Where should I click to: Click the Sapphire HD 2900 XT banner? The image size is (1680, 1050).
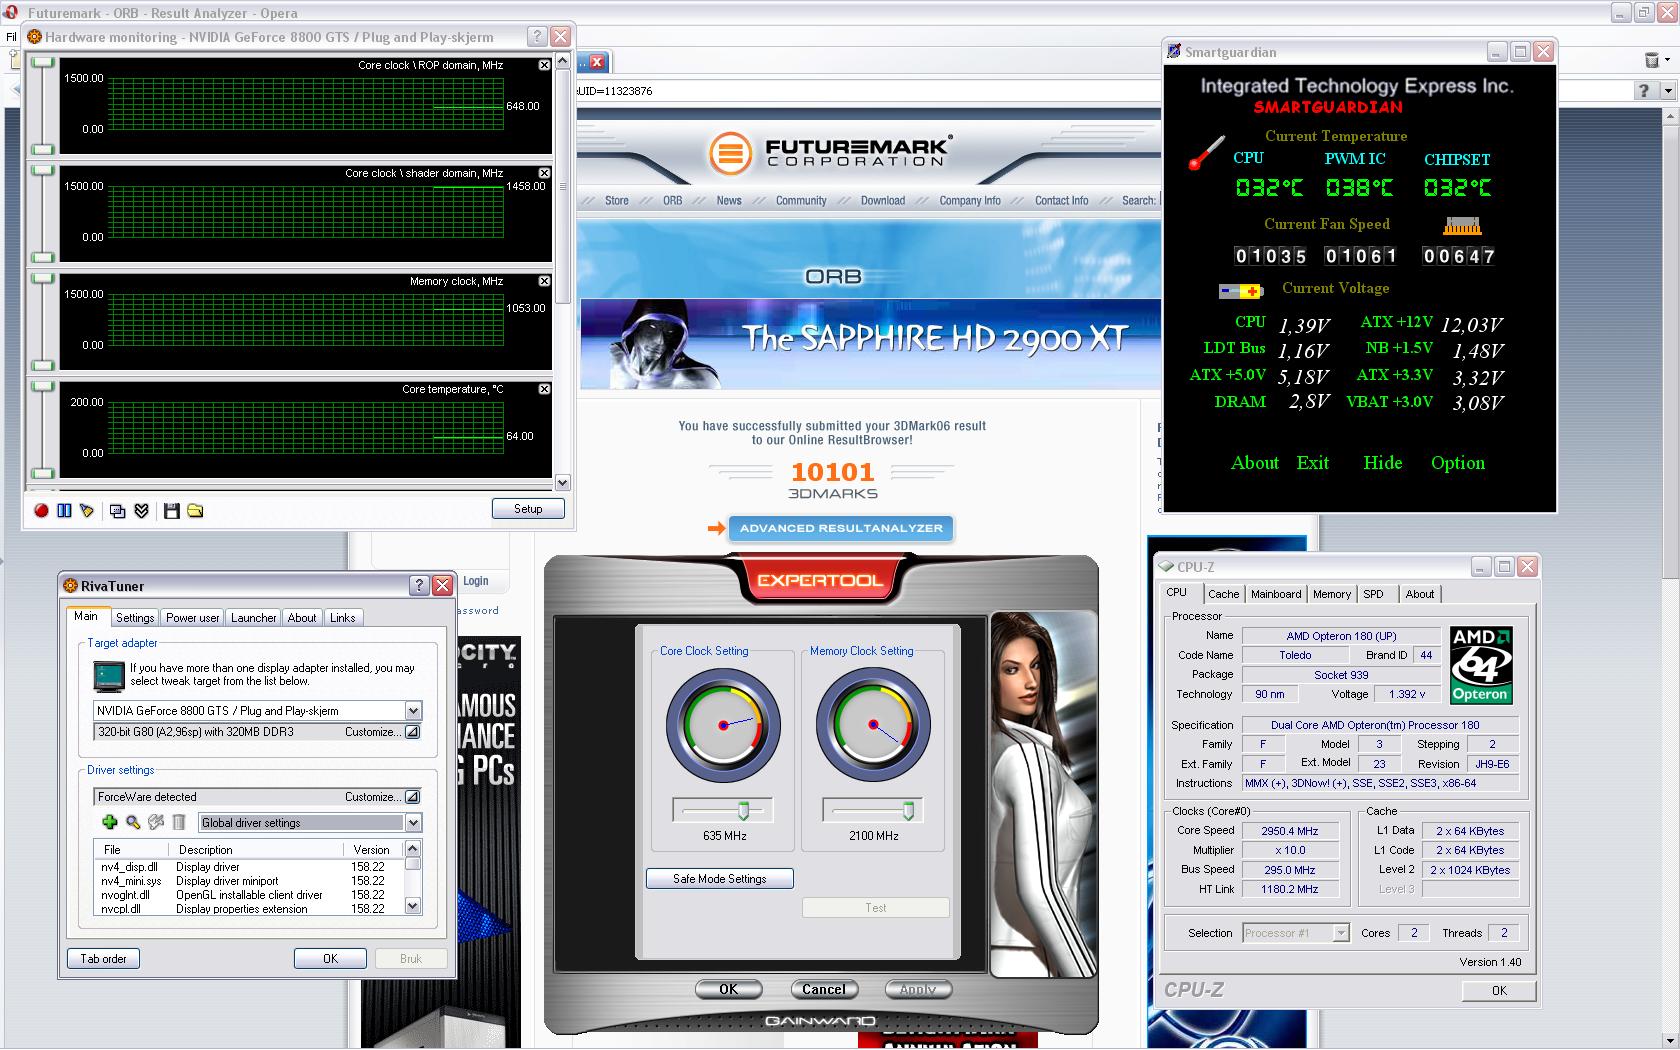pos(869,343)
